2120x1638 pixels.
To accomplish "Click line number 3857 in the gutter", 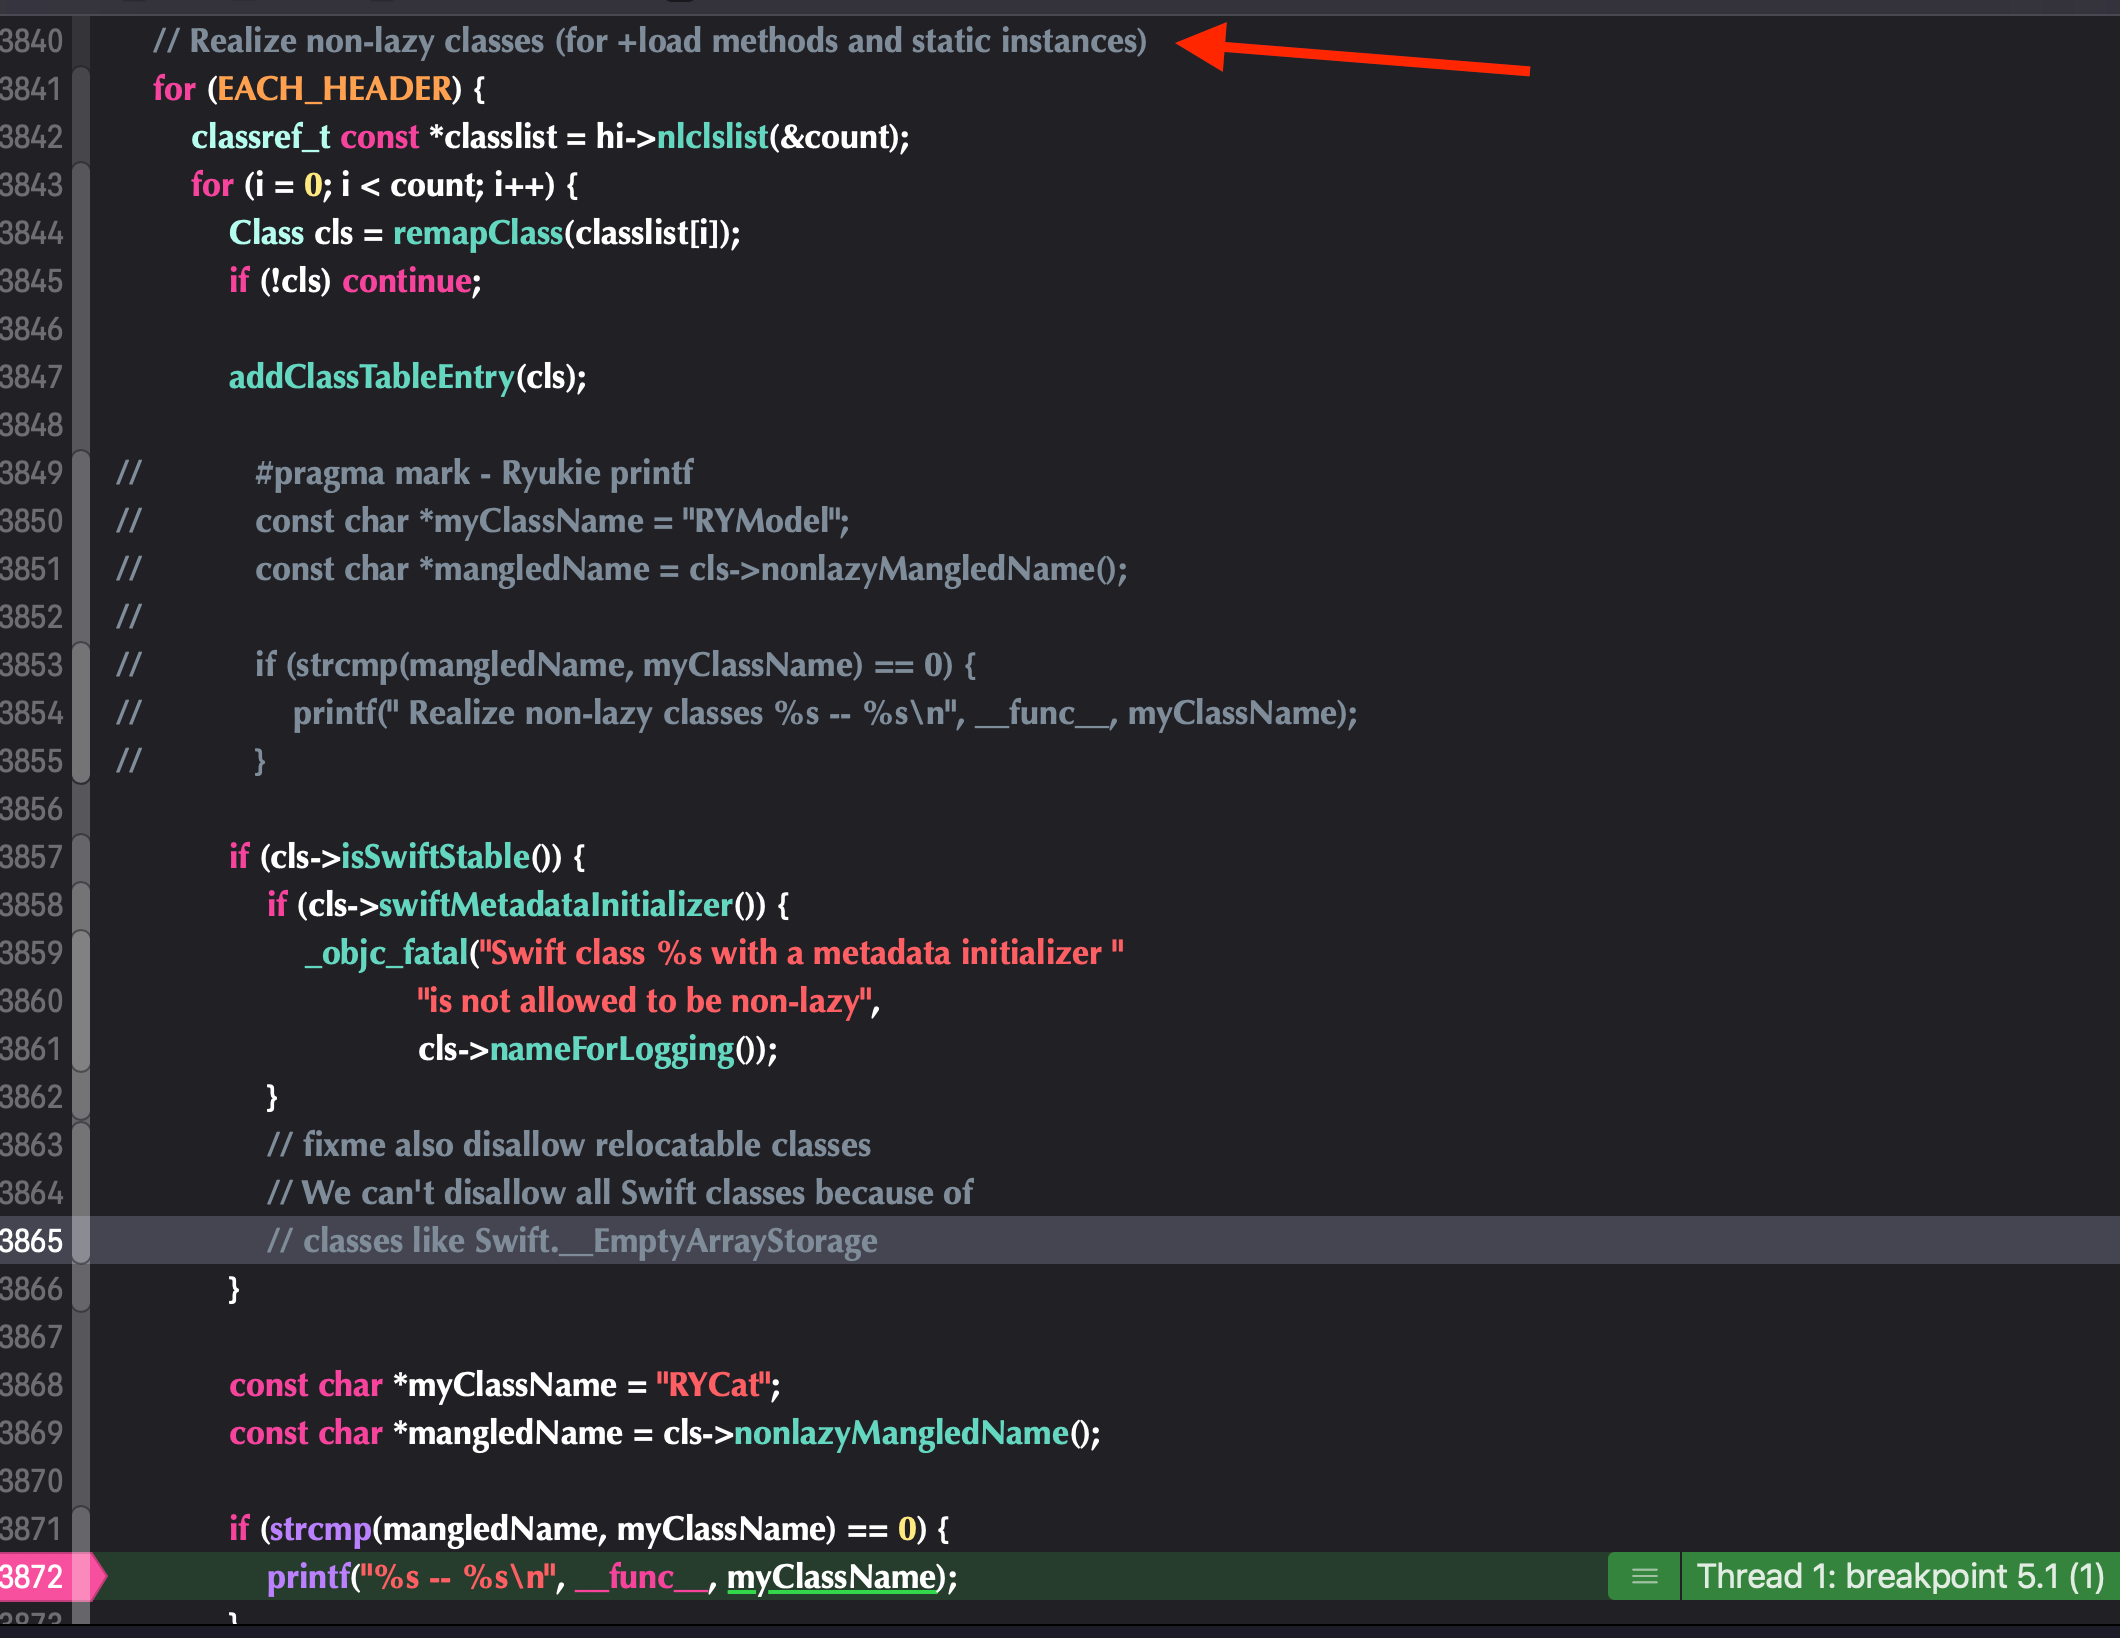I will click(x=32, y=857).
